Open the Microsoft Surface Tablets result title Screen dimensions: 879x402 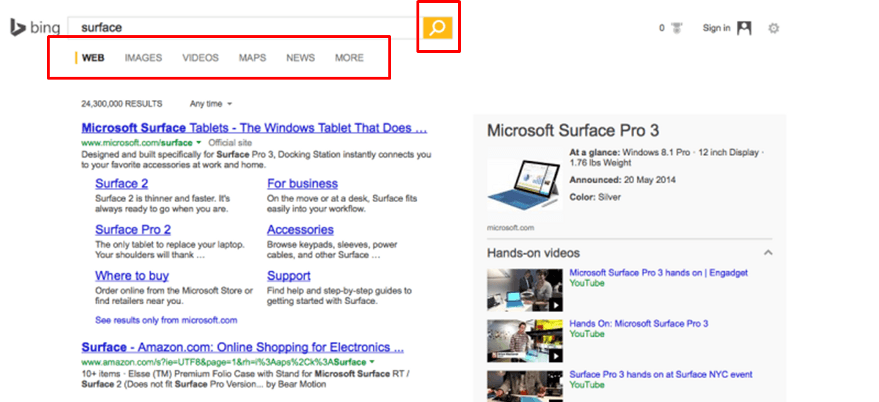pyautogui.click(x=254, y=128)
